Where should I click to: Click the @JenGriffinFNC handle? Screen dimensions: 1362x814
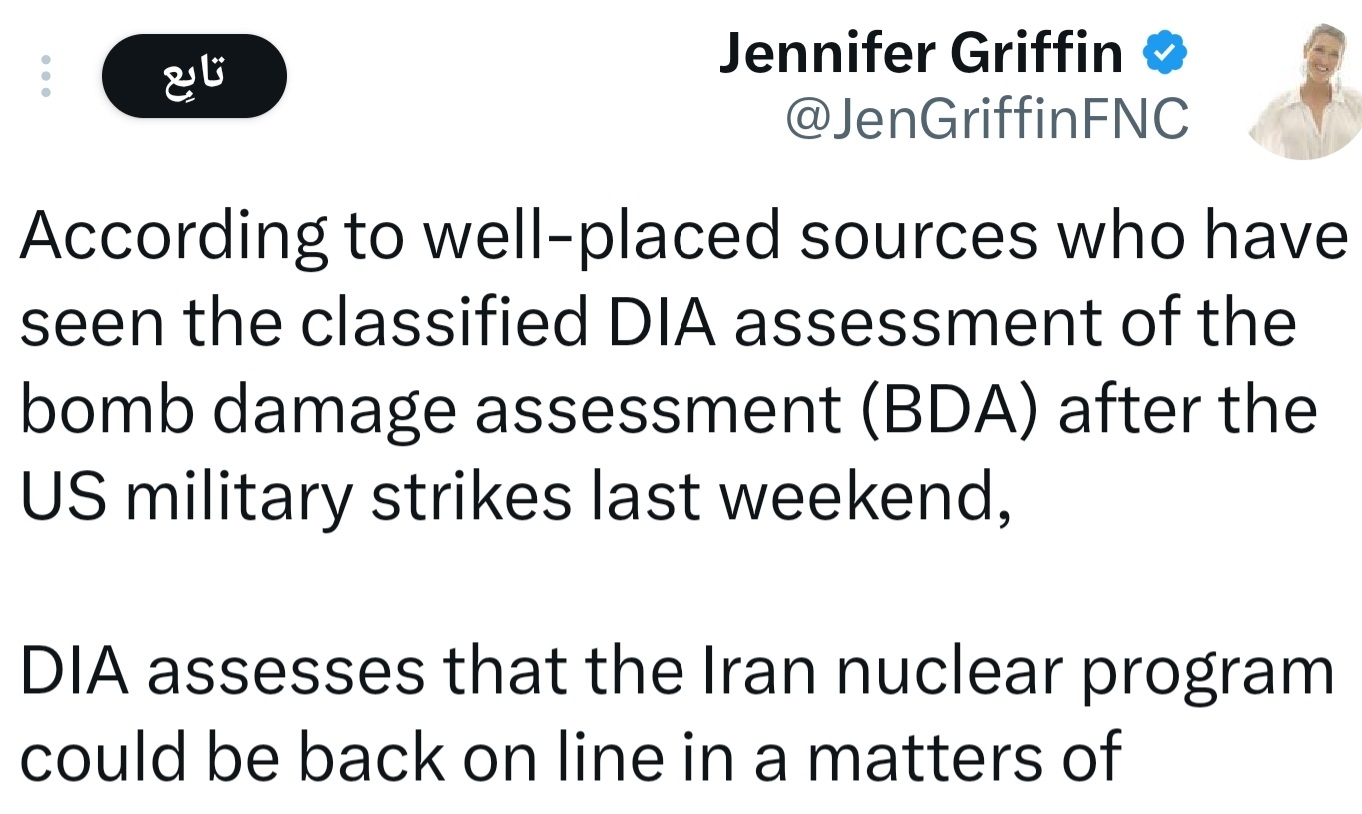tap(987, 120)
